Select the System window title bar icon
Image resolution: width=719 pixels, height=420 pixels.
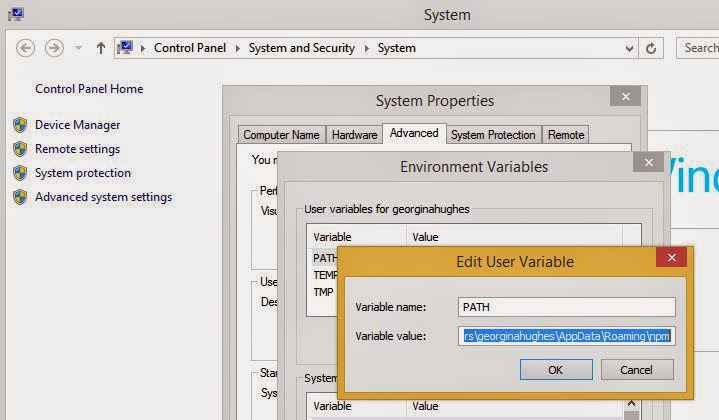[x=16, y=14]
